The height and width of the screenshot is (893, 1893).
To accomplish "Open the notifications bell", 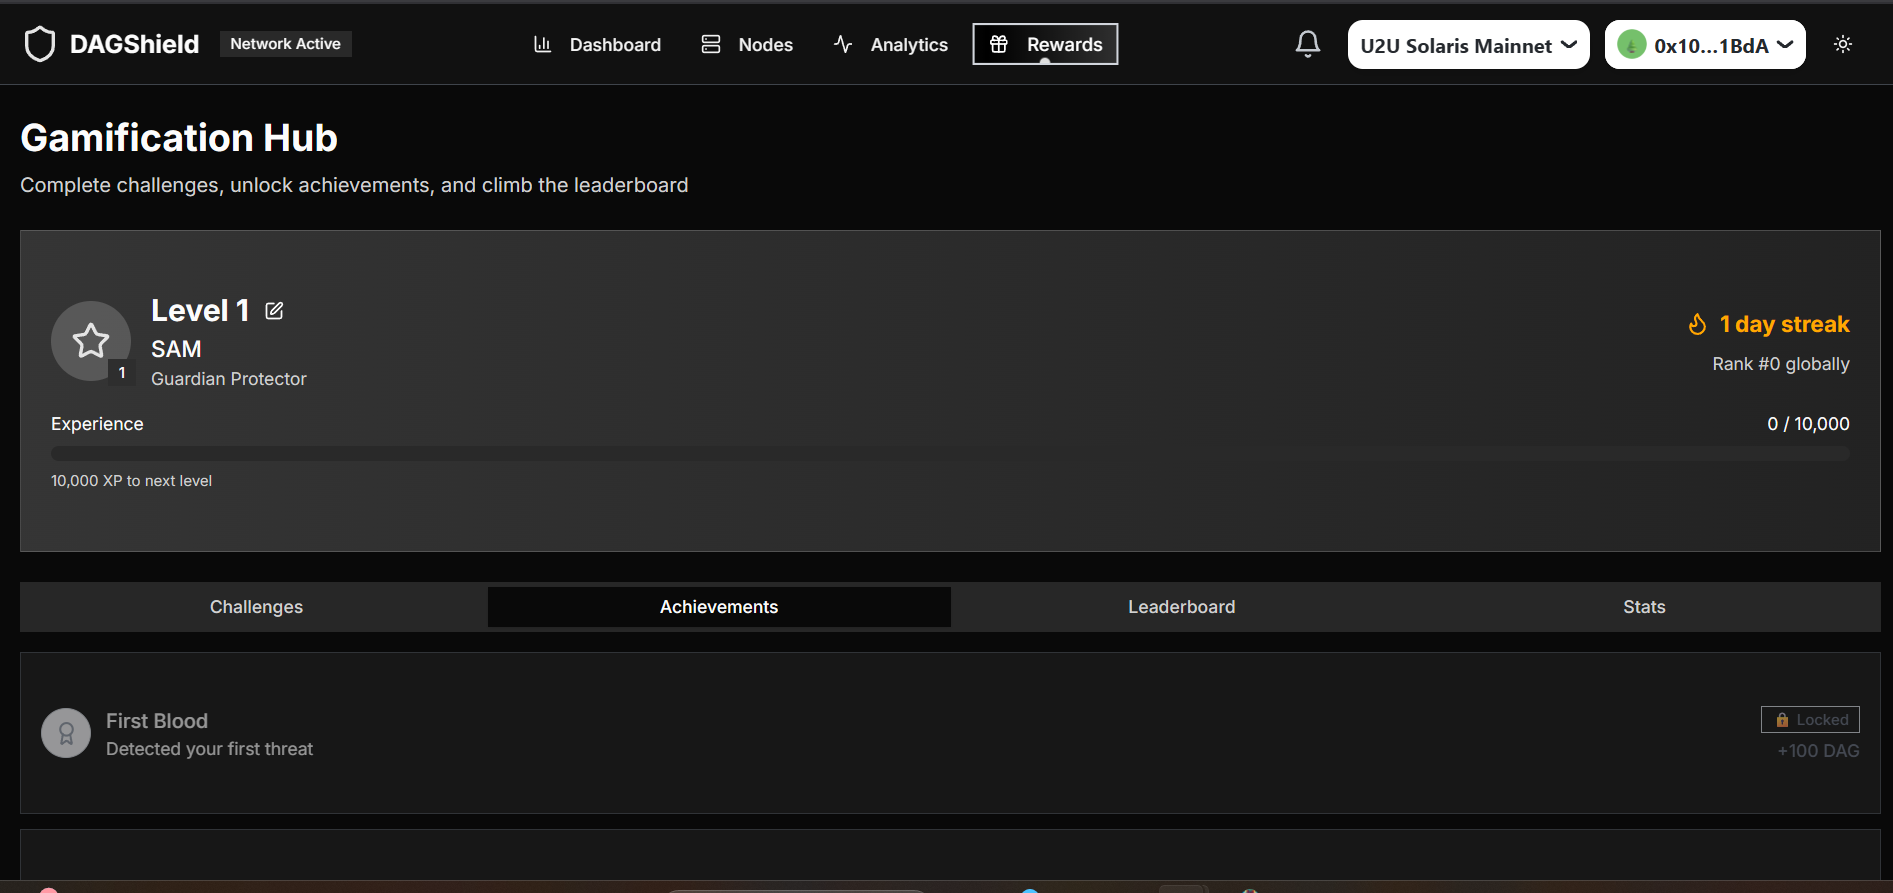I will click(1307, 44).
